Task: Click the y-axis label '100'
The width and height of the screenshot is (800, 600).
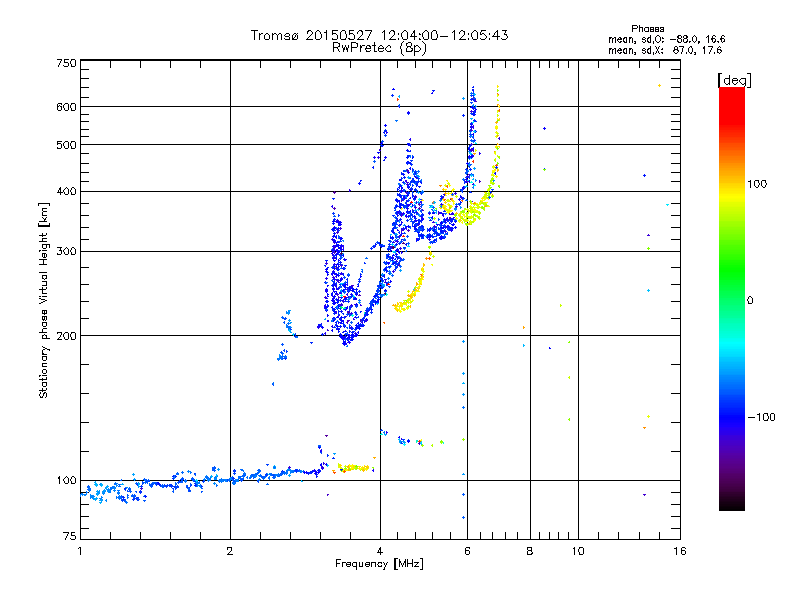Action: click(66, 481)
